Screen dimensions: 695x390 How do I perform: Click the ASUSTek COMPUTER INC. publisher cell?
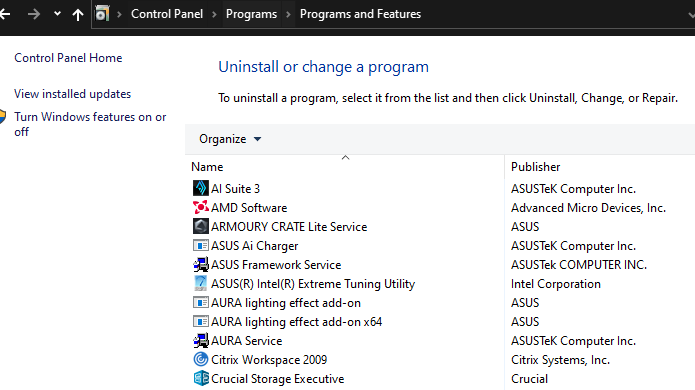point(579,265)
